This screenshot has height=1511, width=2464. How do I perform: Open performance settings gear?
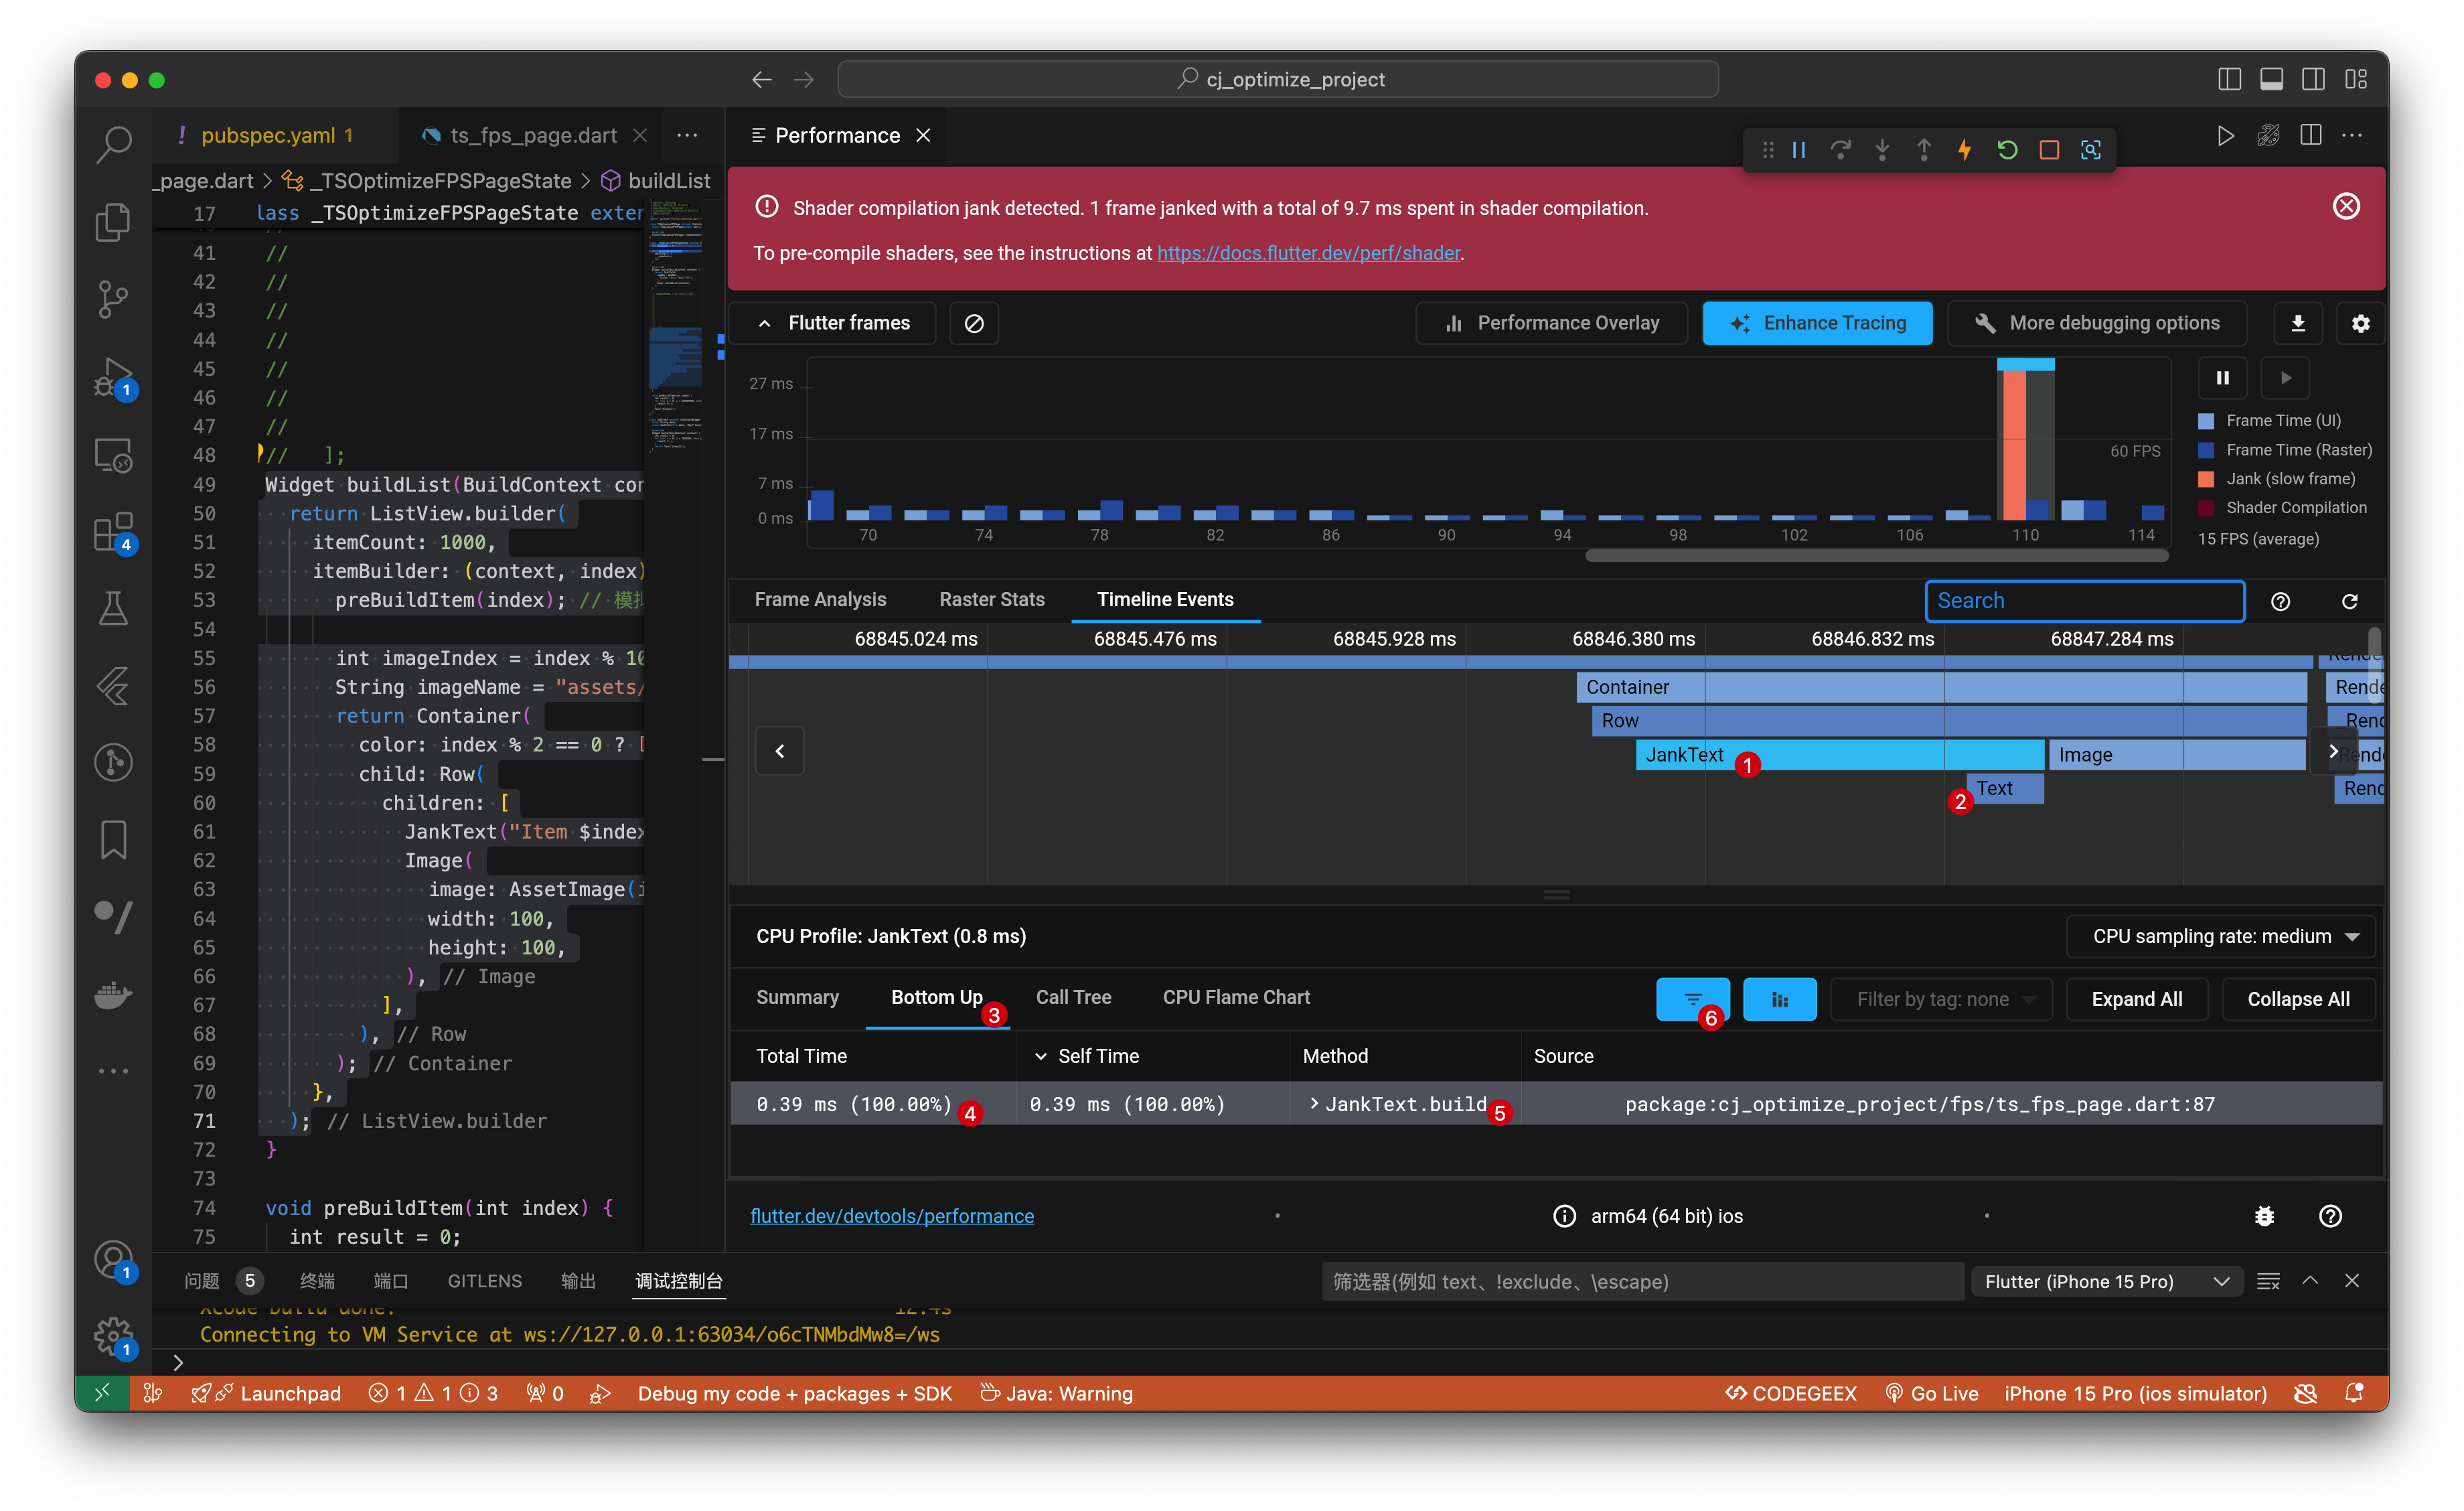(2361, 323)
